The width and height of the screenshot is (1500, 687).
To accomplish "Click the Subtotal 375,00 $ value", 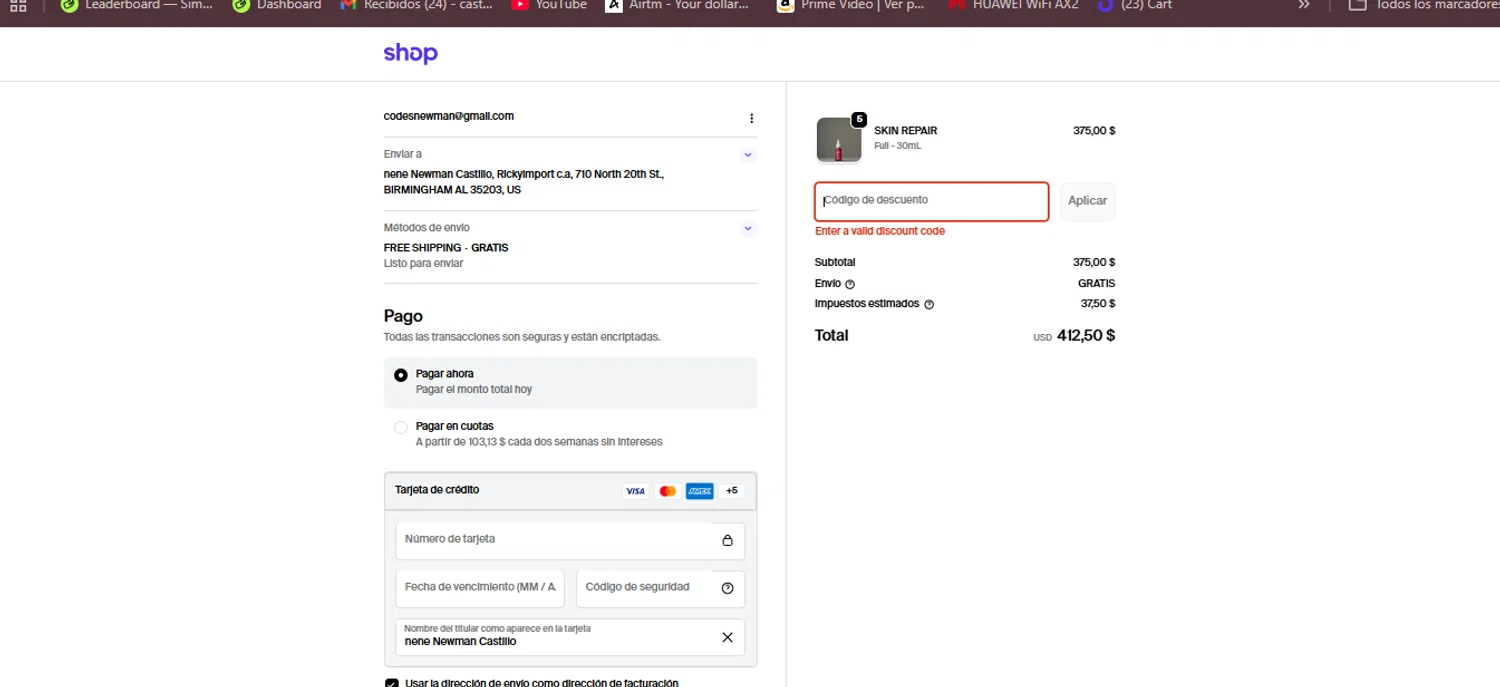I will tap(1094, 263).
